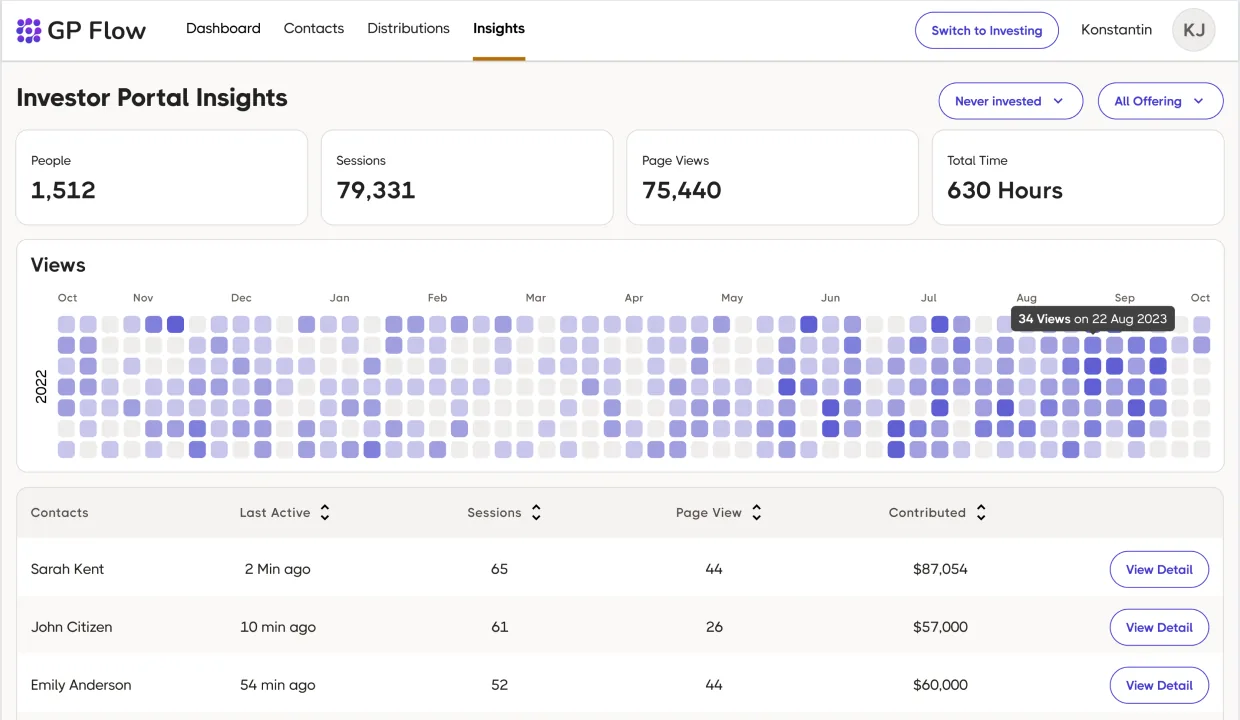Viewport: 1240px width, 720px height.
Task: Click the People 1,512 stat card
Action: pos(161,177)
